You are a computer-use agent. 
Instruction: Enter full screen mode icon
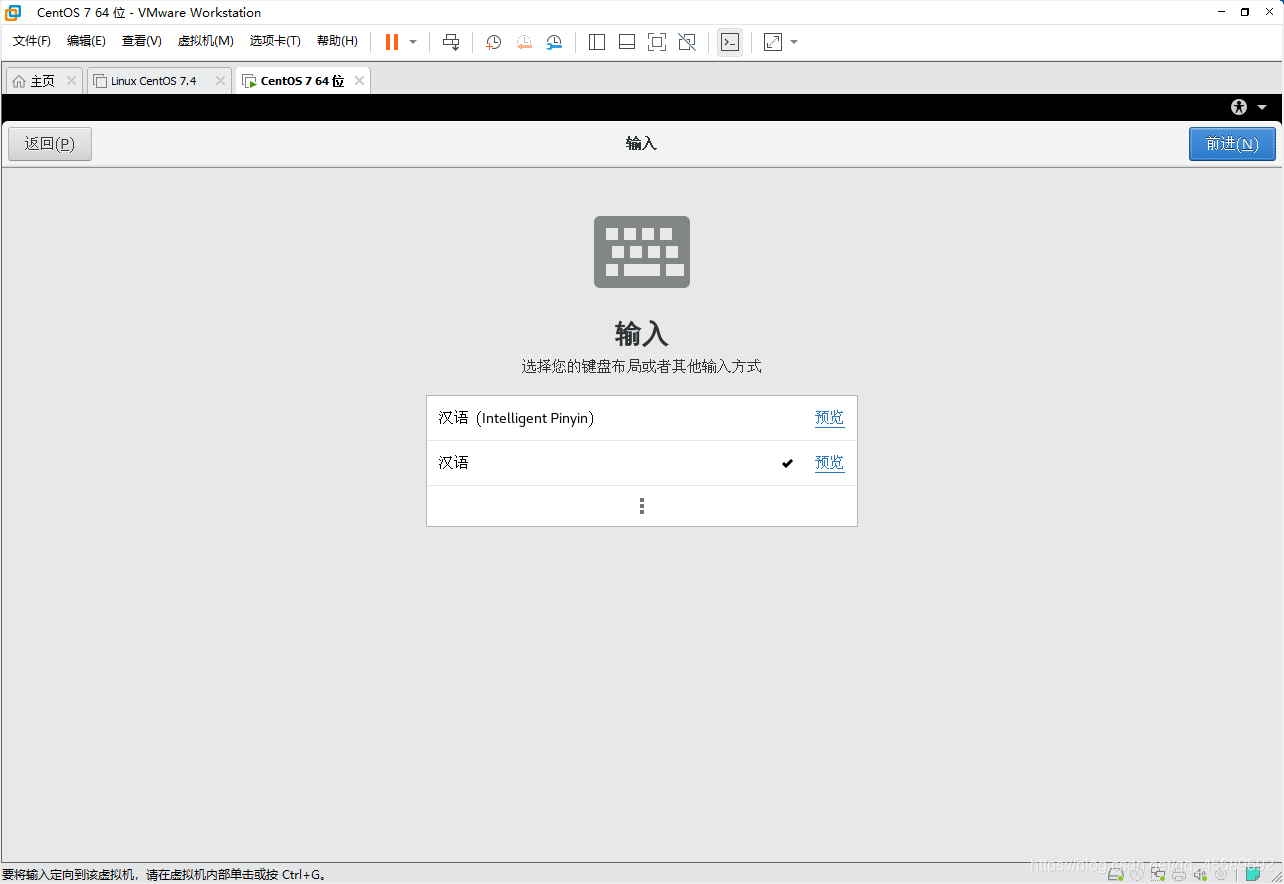pyautogui.click(x=657, y=42)
